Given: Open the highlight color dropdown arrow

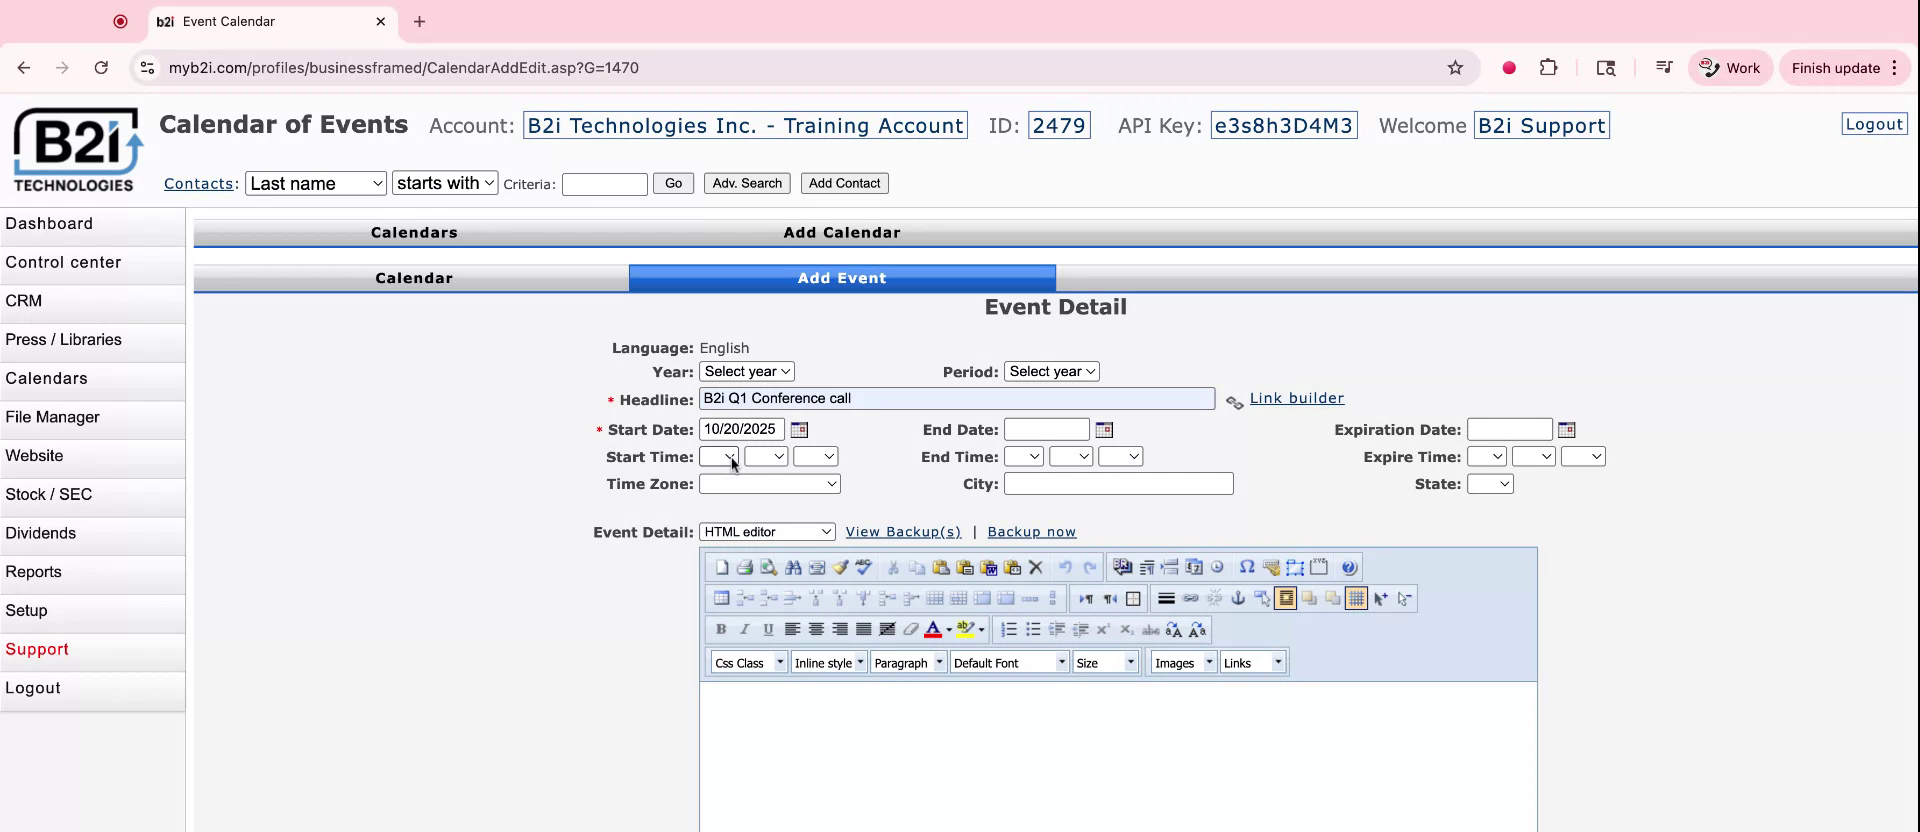Looking at the screenshot, I should 982,630.
